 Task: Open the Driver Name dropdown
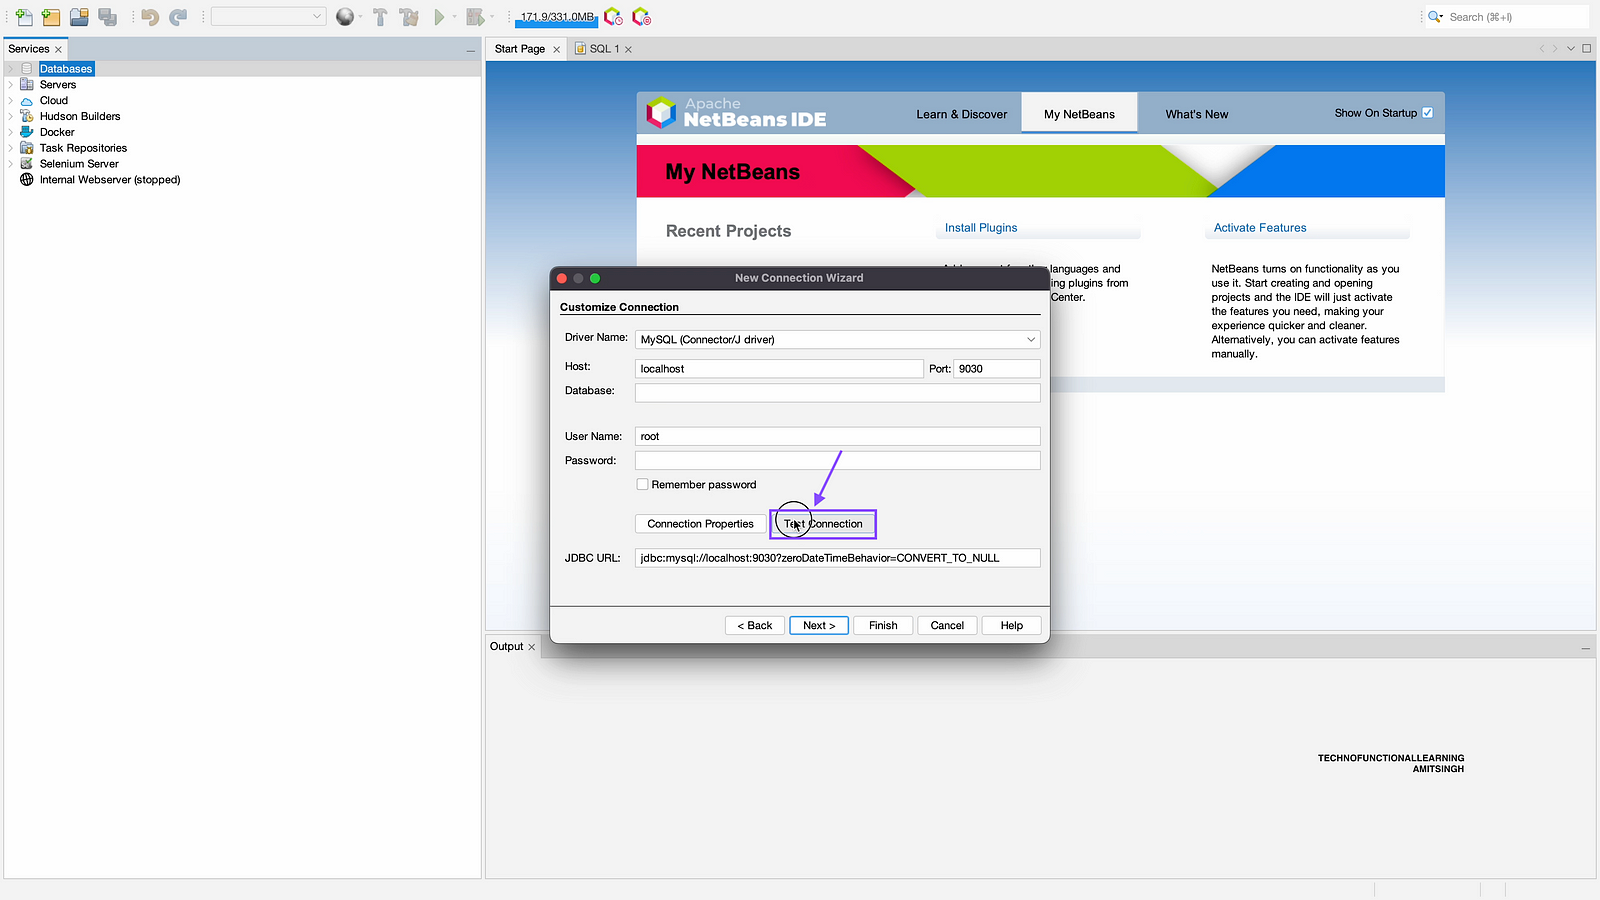click(1030, 340)
